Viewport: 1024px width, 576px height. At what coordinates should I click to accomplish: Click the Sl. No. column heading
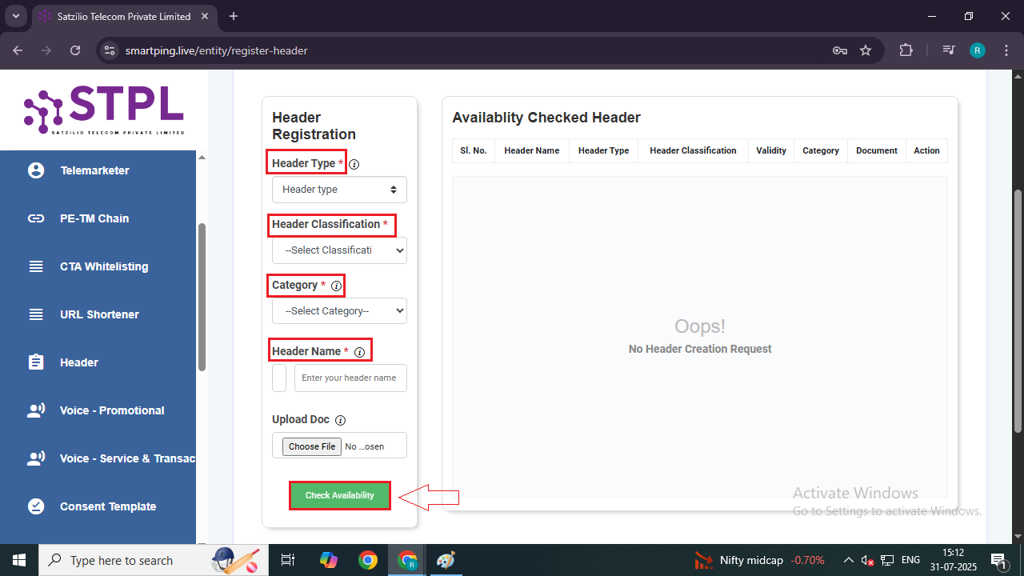[473, 151]
